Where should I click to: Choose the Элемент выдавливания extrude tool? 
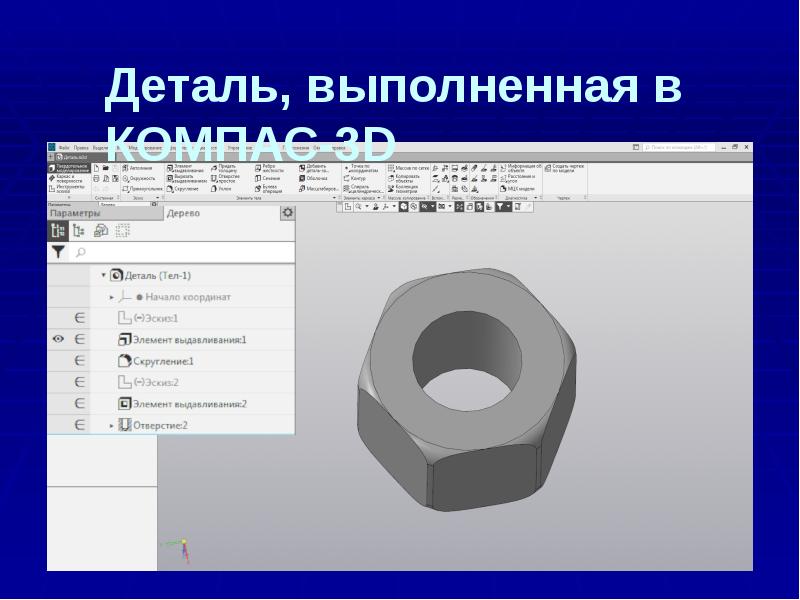tap(185, 167)
